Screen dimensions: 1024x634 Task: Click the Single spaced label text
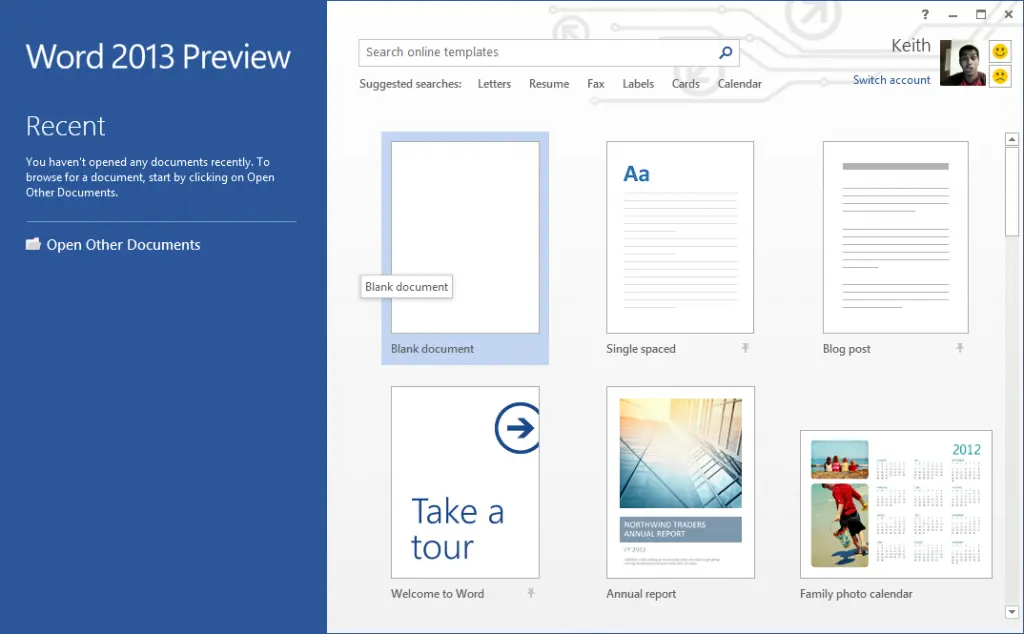click(x=641, y=349)
